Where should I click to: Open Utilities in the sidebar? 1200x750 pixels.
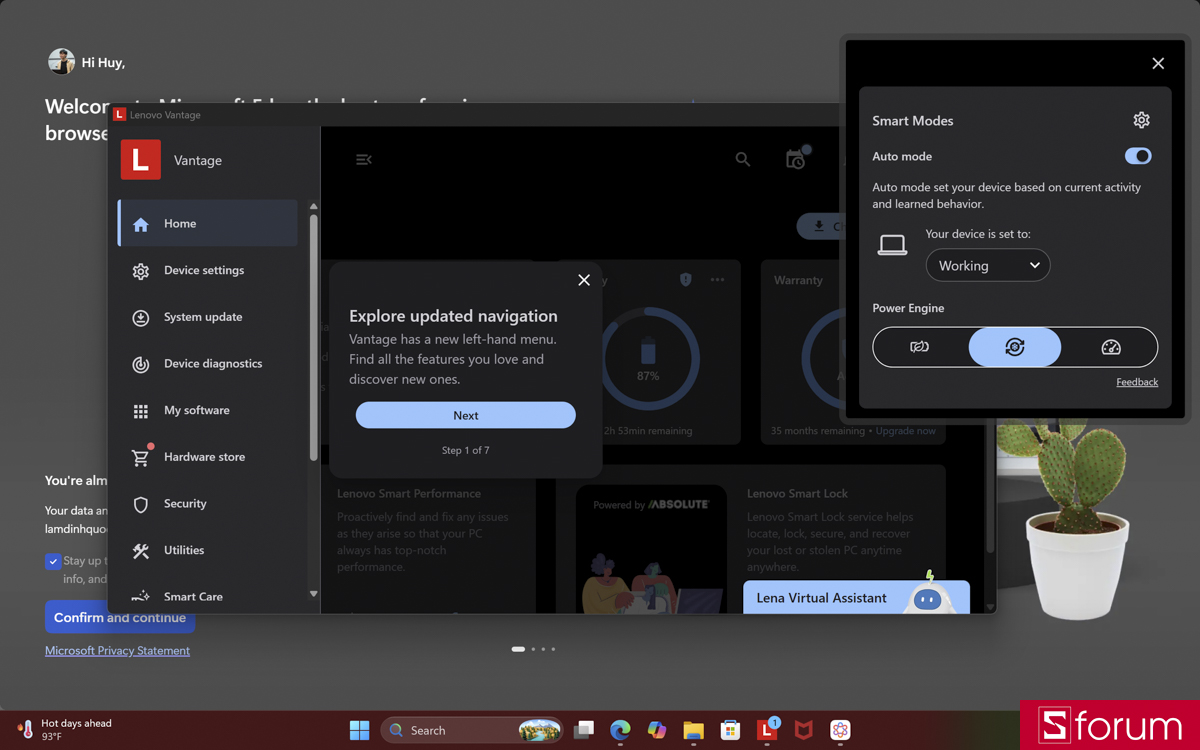pos(208,550)
